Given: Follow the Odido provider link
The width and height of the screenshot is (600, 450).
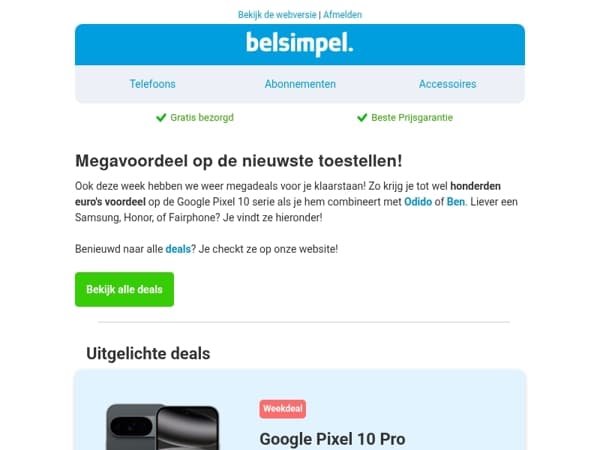Looking at the screenshot, I should [x=418, y=202].
